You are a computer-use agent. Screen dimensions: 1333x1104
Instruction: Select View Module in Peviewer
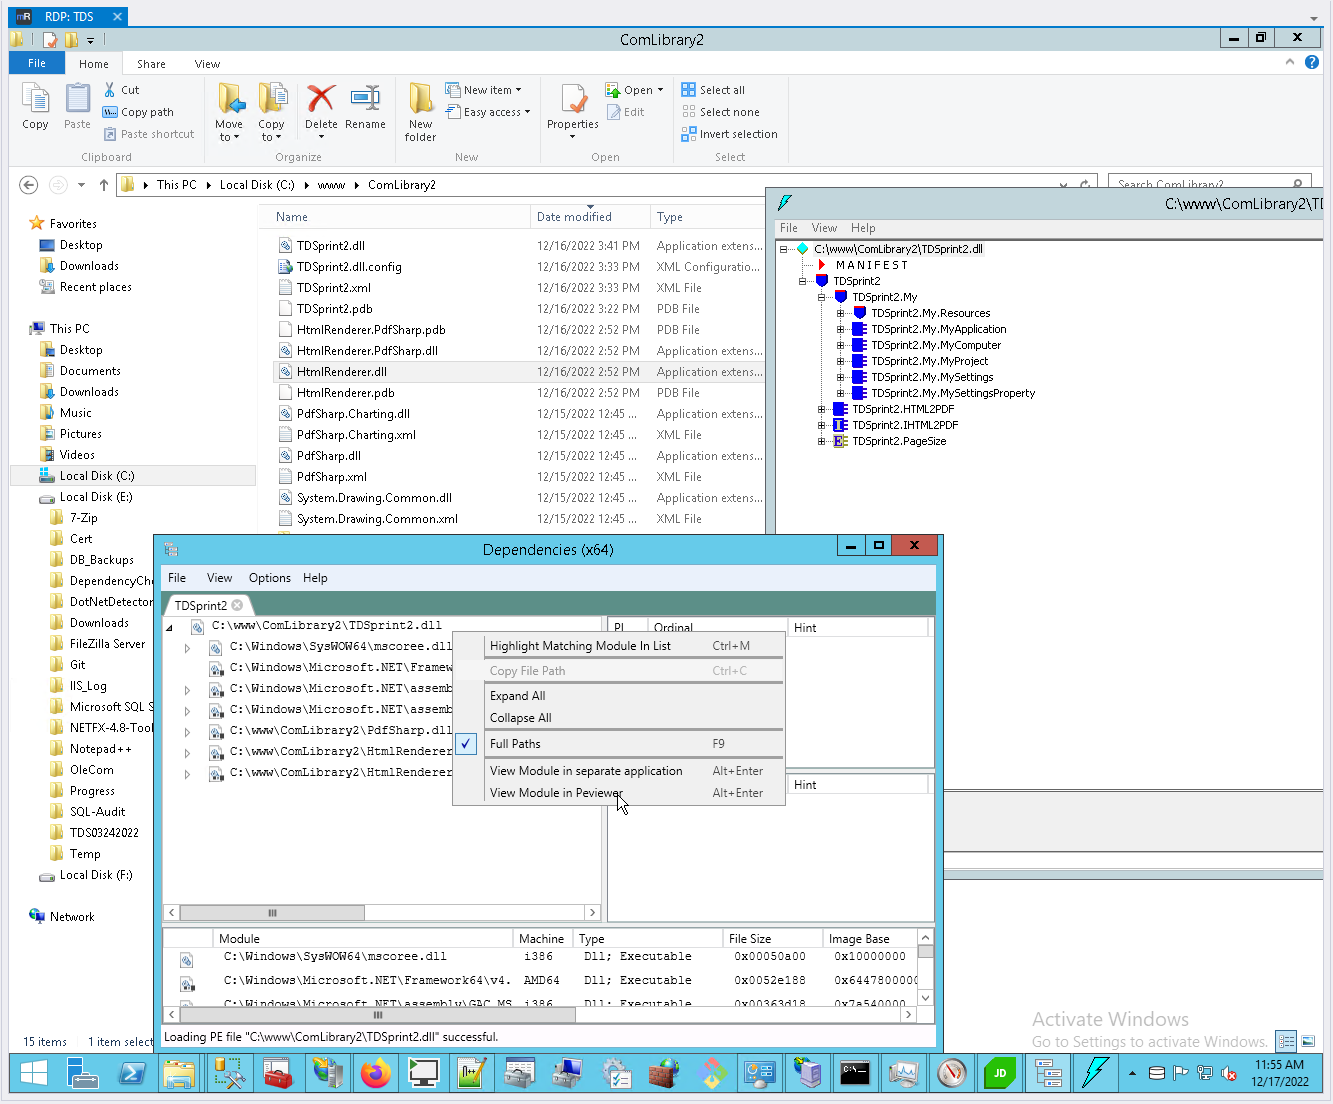coord(556,793)
